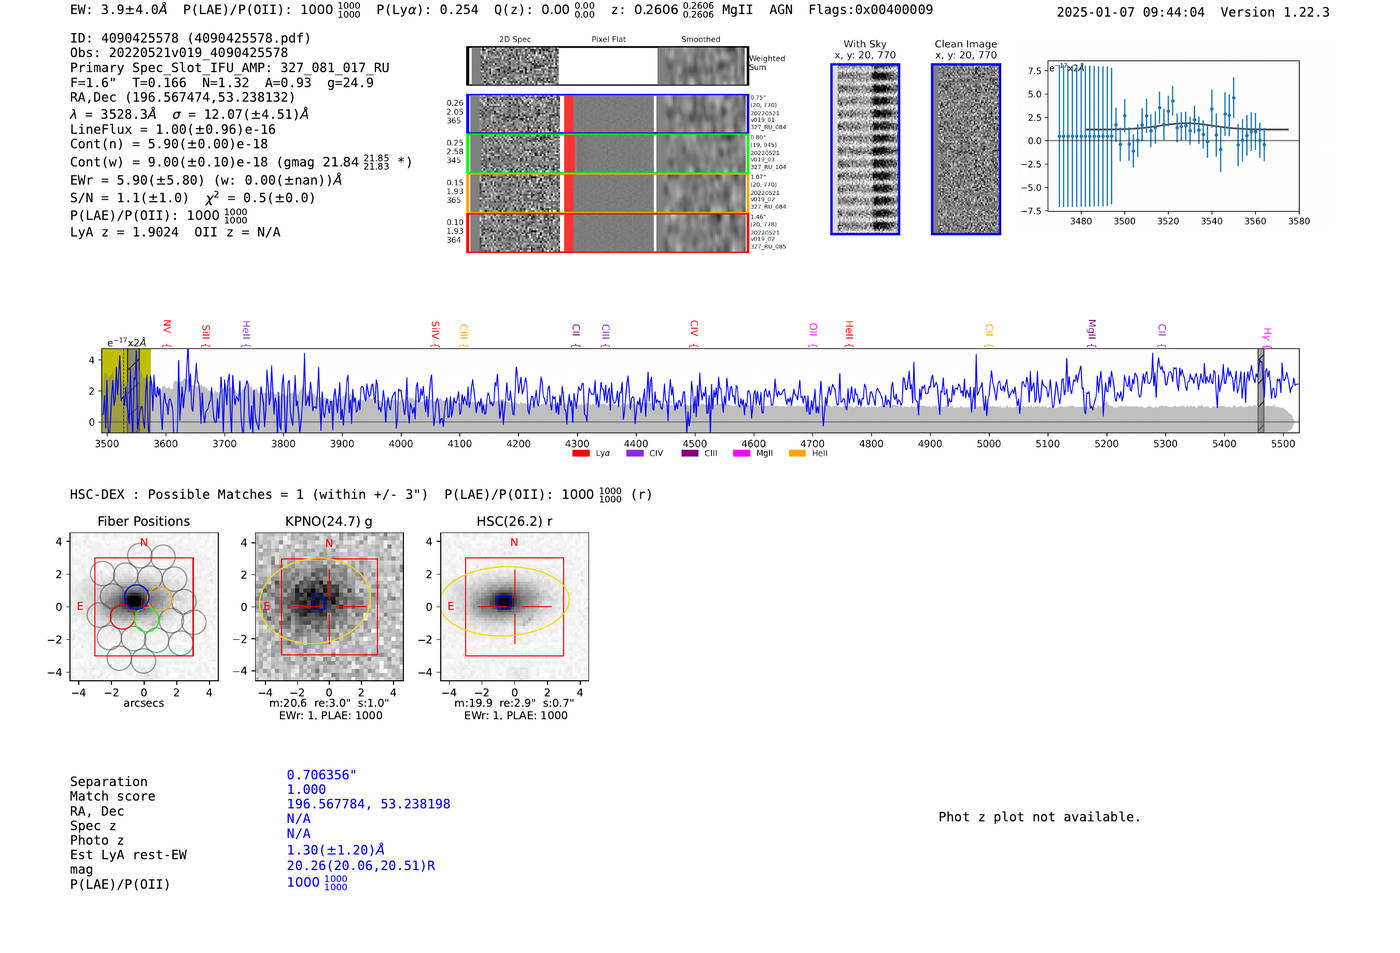Select the orange-bordered fiber row in 2D Spec
The height and width of the screenshot is (953, 1400).
(608, 193)
